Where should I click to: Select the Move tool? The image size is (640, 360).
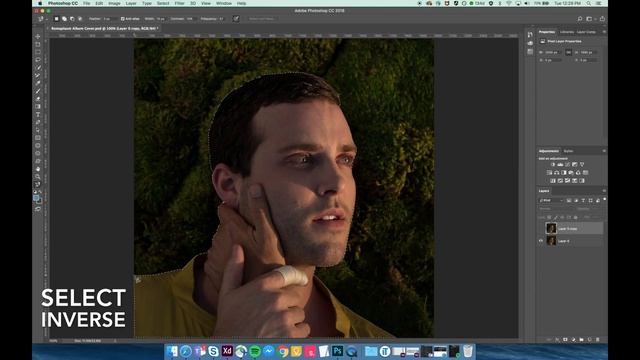click(x=38, y=36)
